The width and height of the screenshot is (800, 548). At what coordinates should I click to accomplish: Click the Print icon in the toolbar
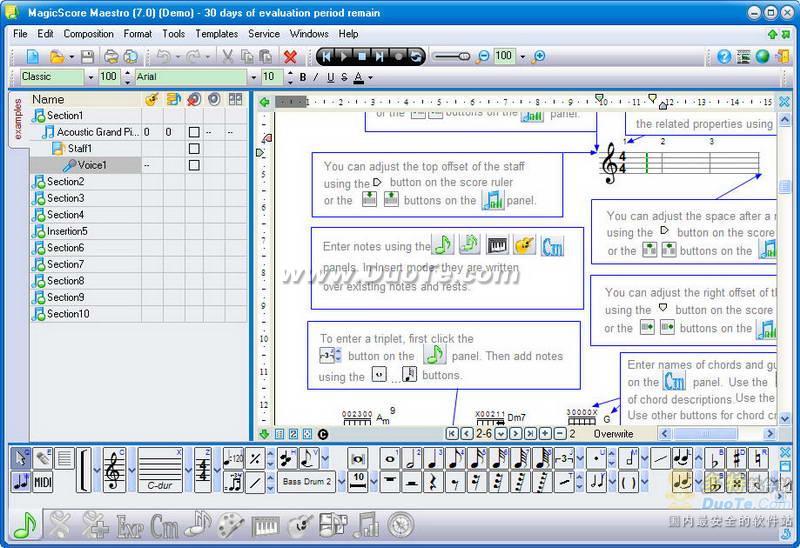[111, 56]
